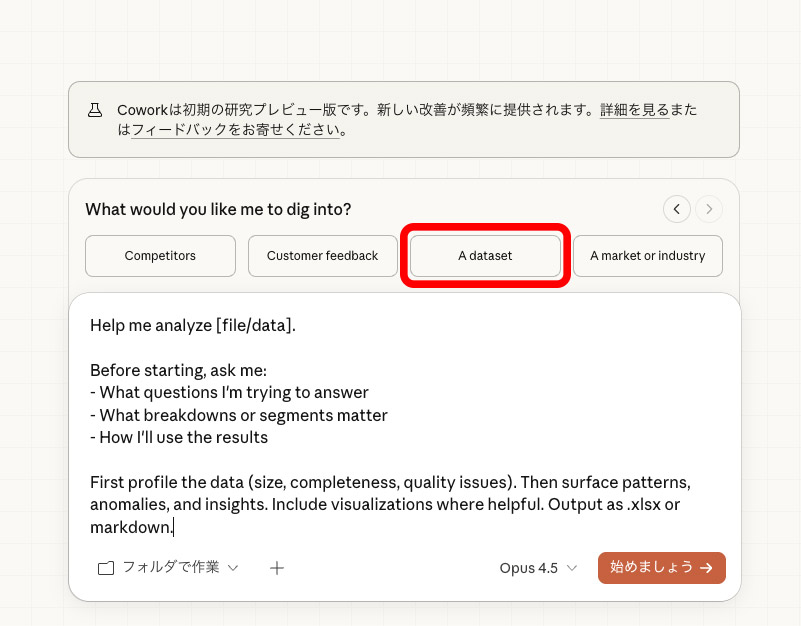Click inside the prompt text area

[x=400, y=420]
